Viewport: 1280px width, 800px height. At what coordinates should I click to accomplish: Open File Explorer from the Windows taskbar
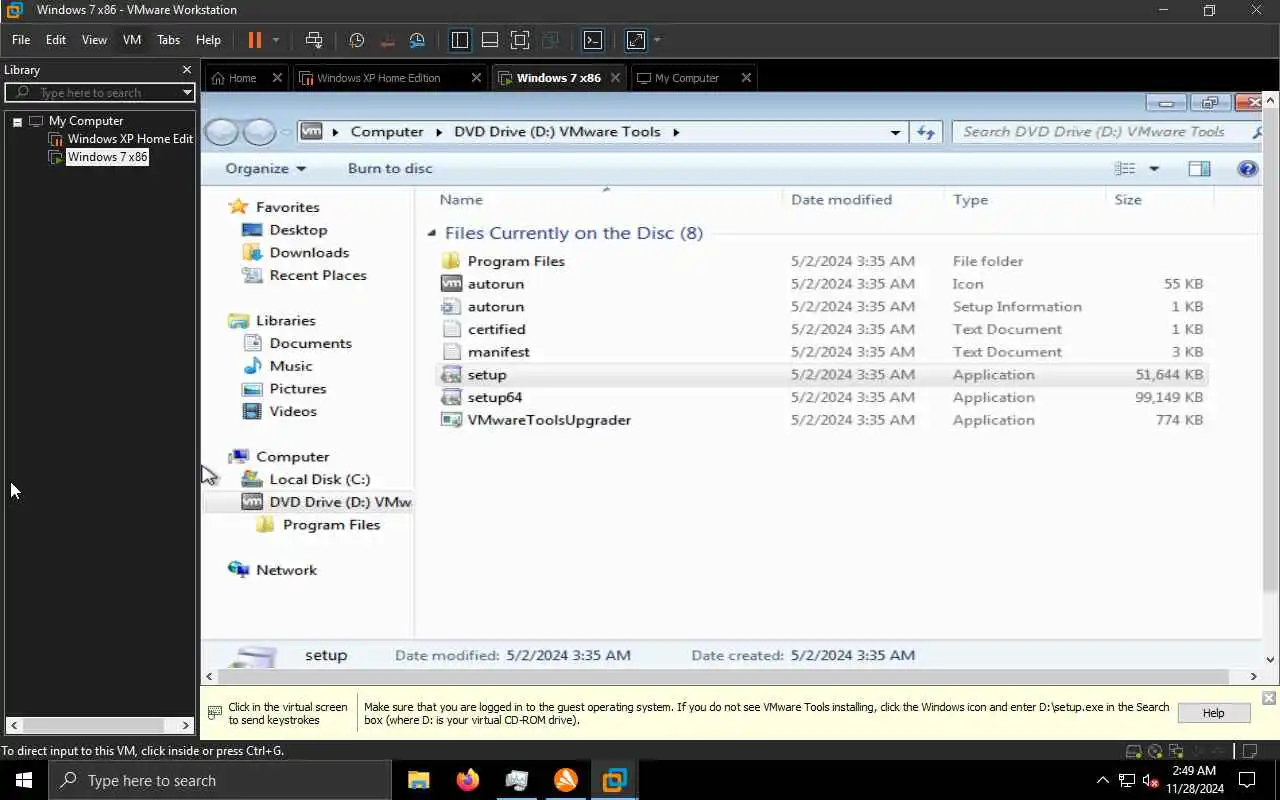pyautogui.click(x=418, y=780)
